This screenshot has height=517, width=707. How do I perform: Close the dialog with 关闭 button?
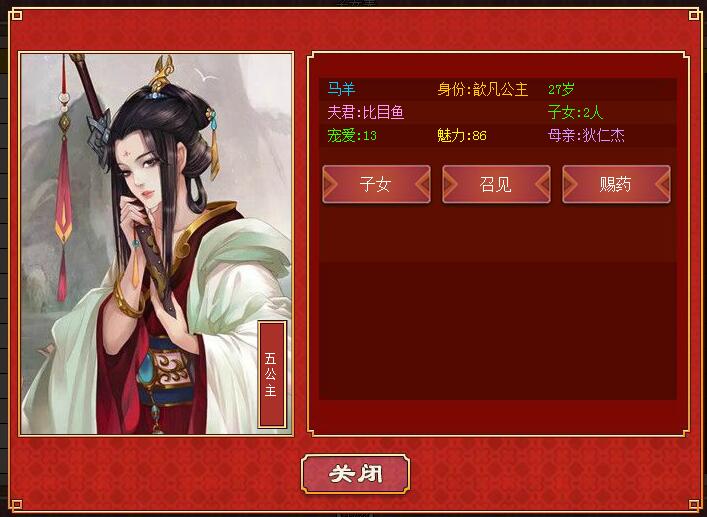click(x=355, y=474)
